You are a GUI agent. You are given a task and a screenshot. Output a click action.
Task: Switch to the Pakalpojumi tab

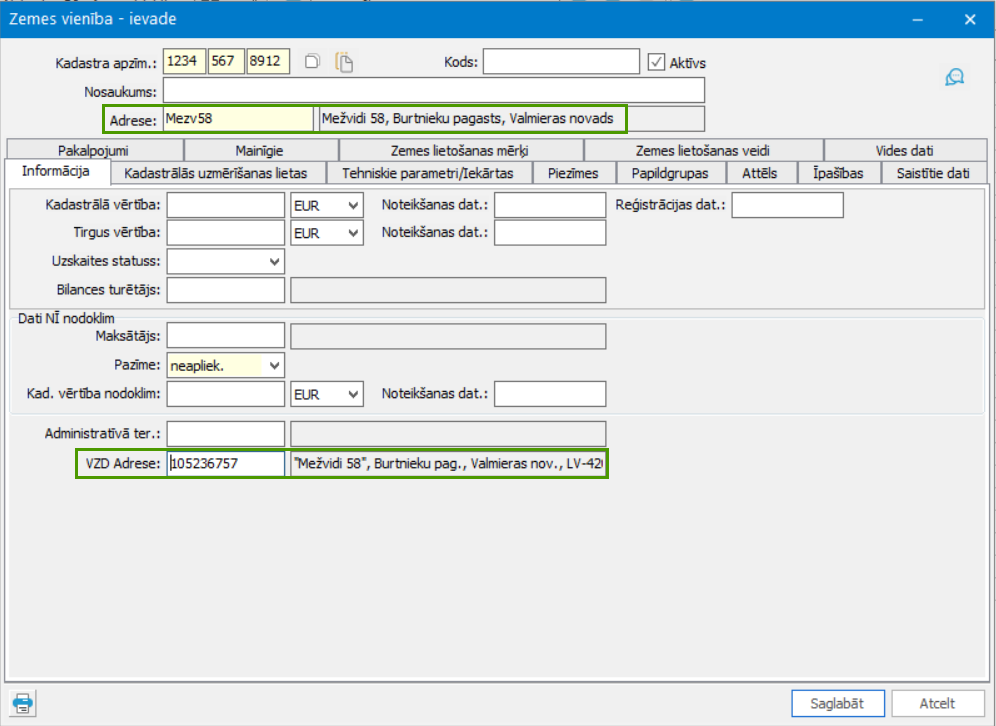(x=94, y=151)
